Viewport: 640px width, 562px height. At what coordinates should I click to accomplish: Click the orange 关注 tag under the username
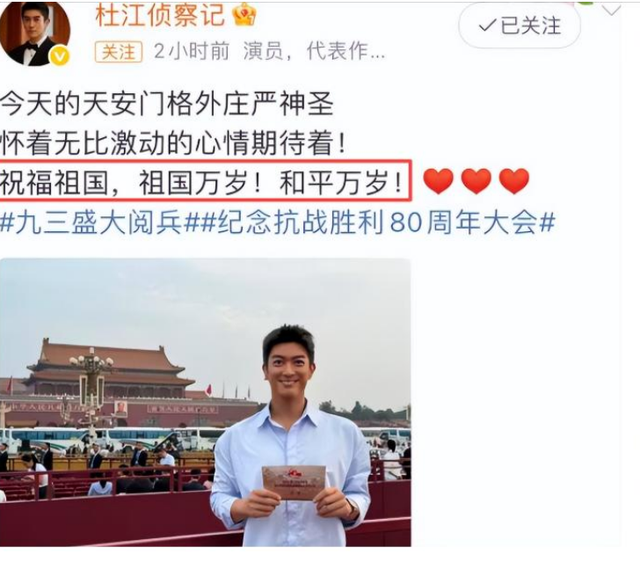pyautogui.click(x=118, y=52)
